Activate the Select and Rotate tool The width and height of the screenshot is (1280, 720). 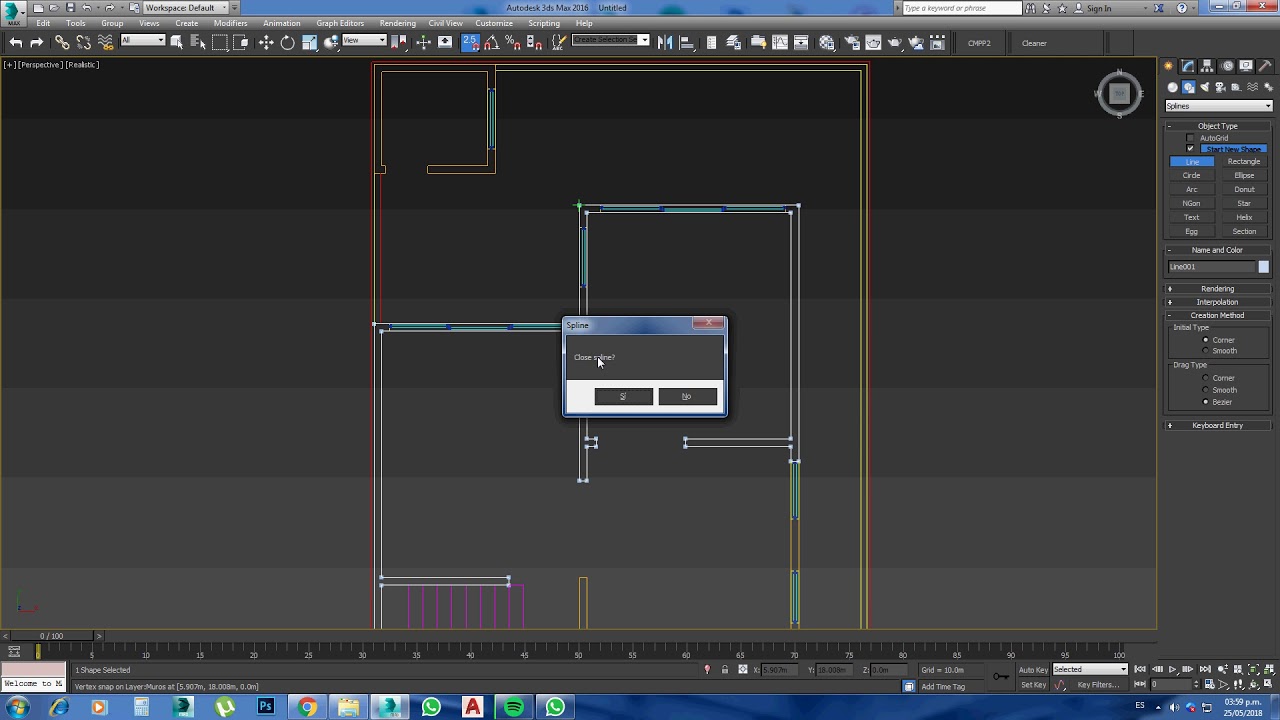pyautogui.click(x=288, y=42)
